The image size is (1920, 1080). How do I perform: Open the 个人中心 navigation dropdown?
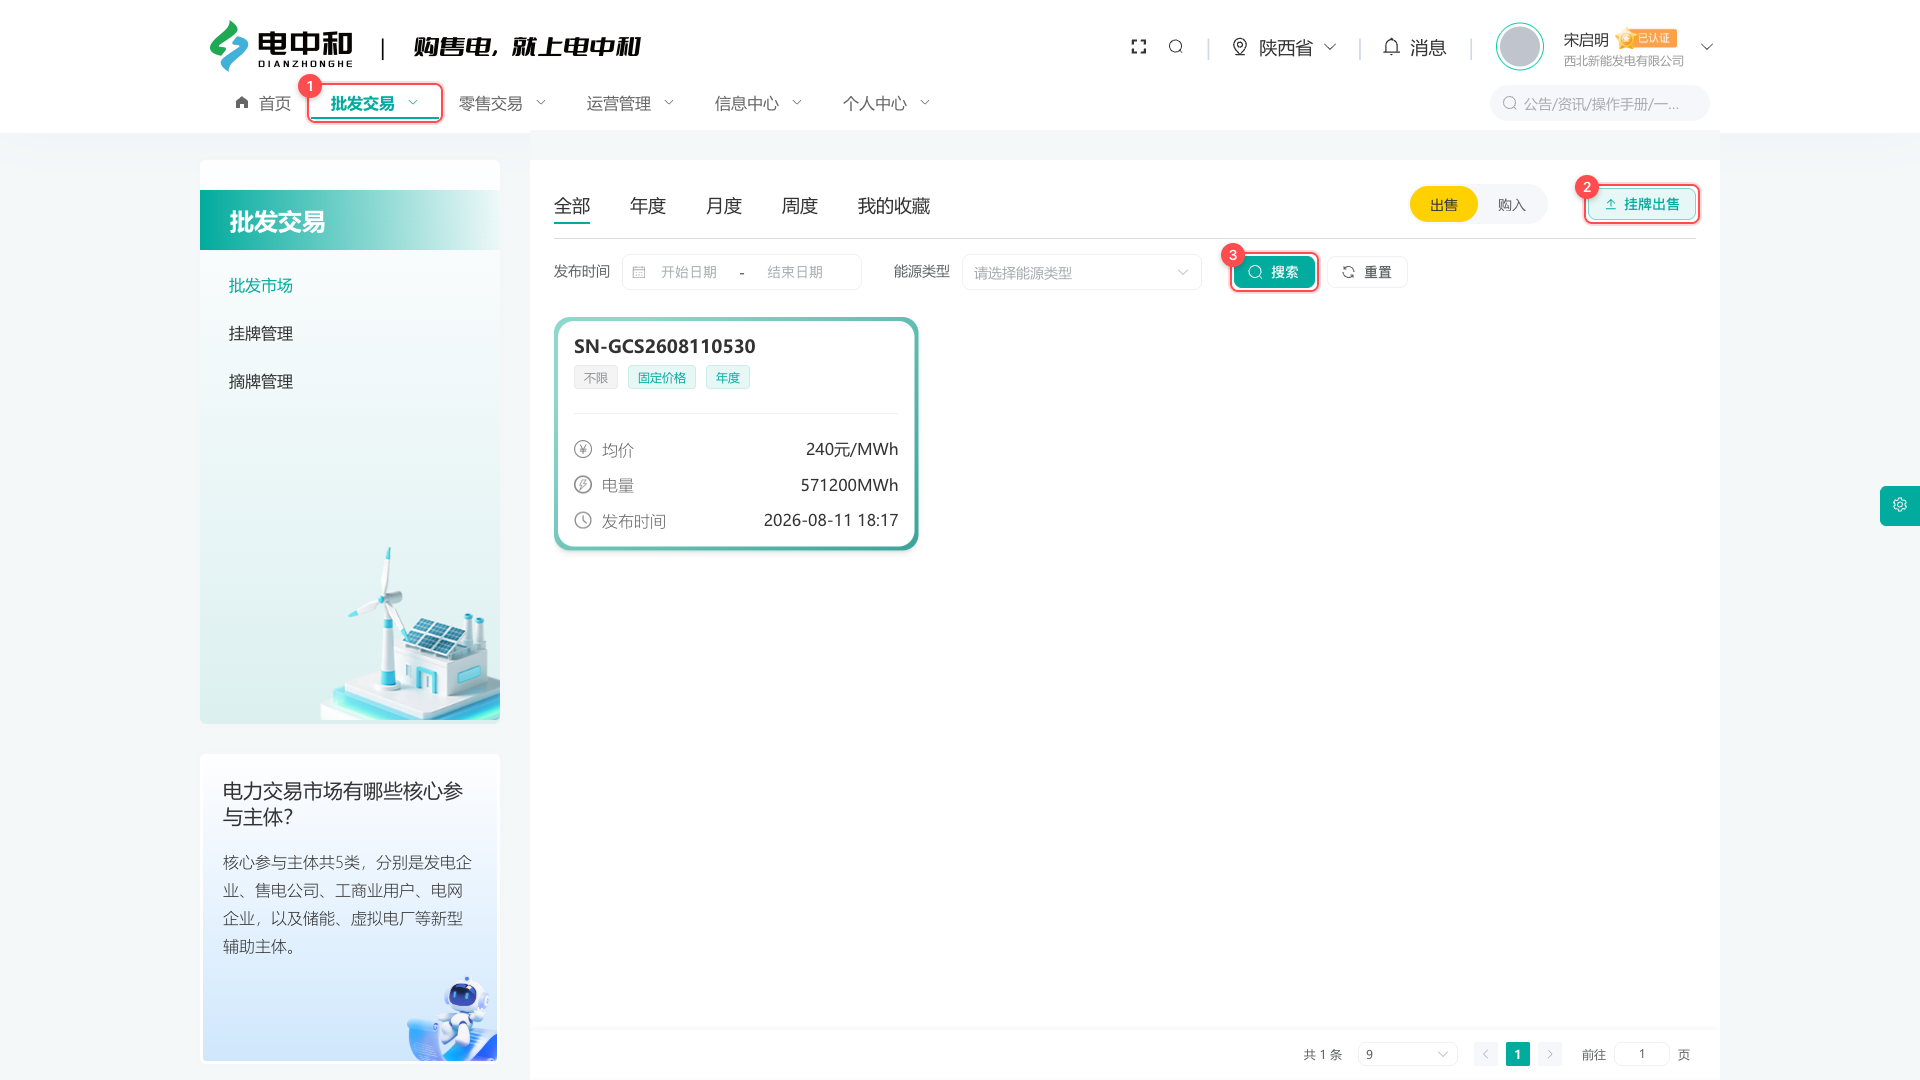(x=887, y=103)
